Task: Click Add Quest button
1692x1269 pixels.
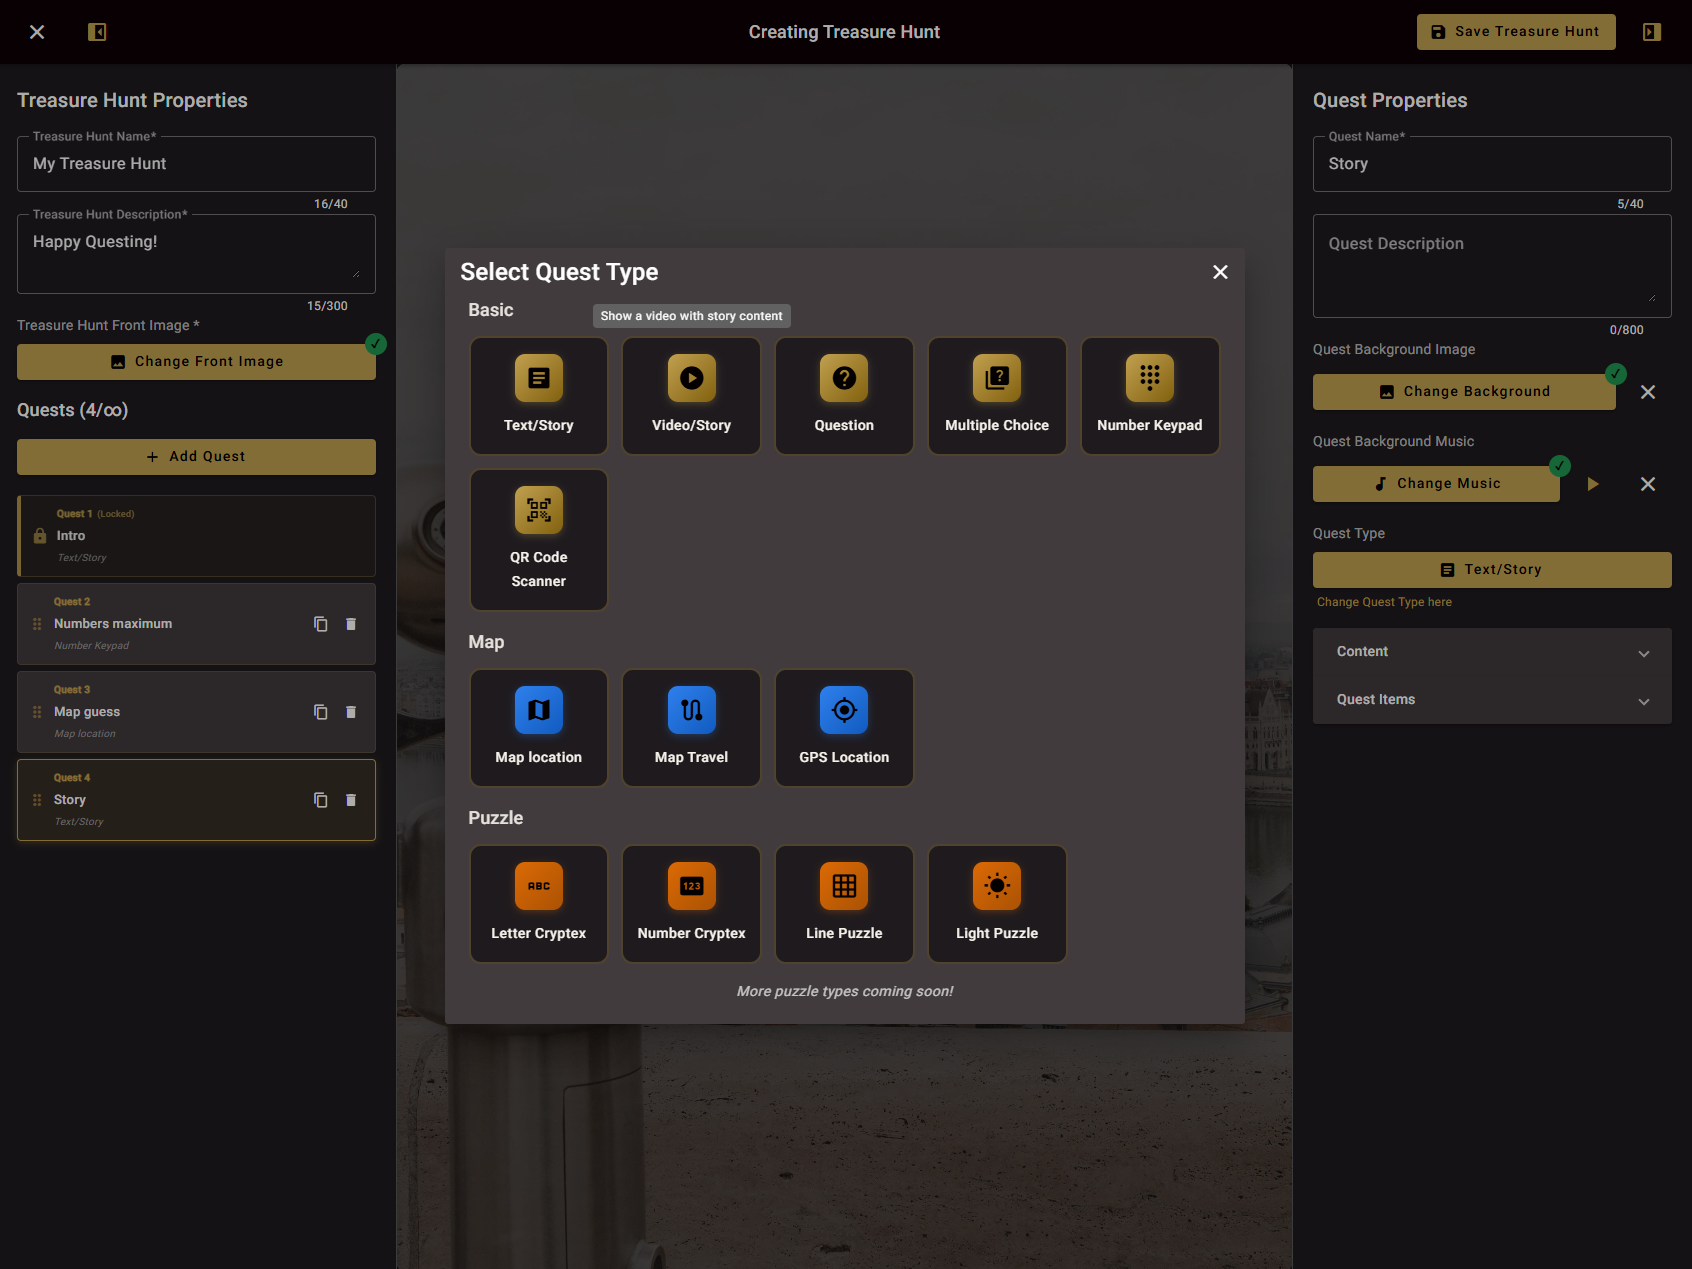Action: [x=196, y=456]
